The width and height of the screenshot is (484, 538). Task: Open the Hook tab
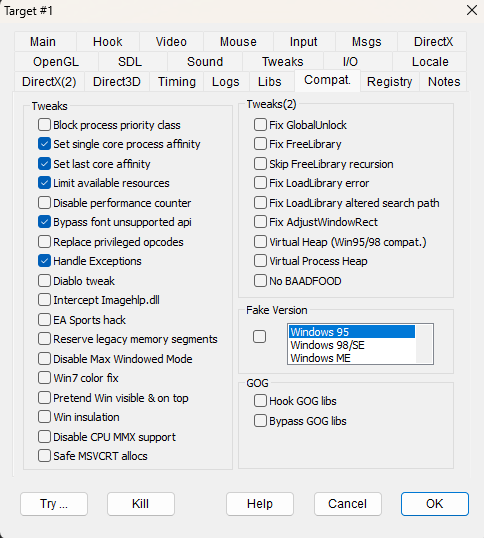point(108,42)
